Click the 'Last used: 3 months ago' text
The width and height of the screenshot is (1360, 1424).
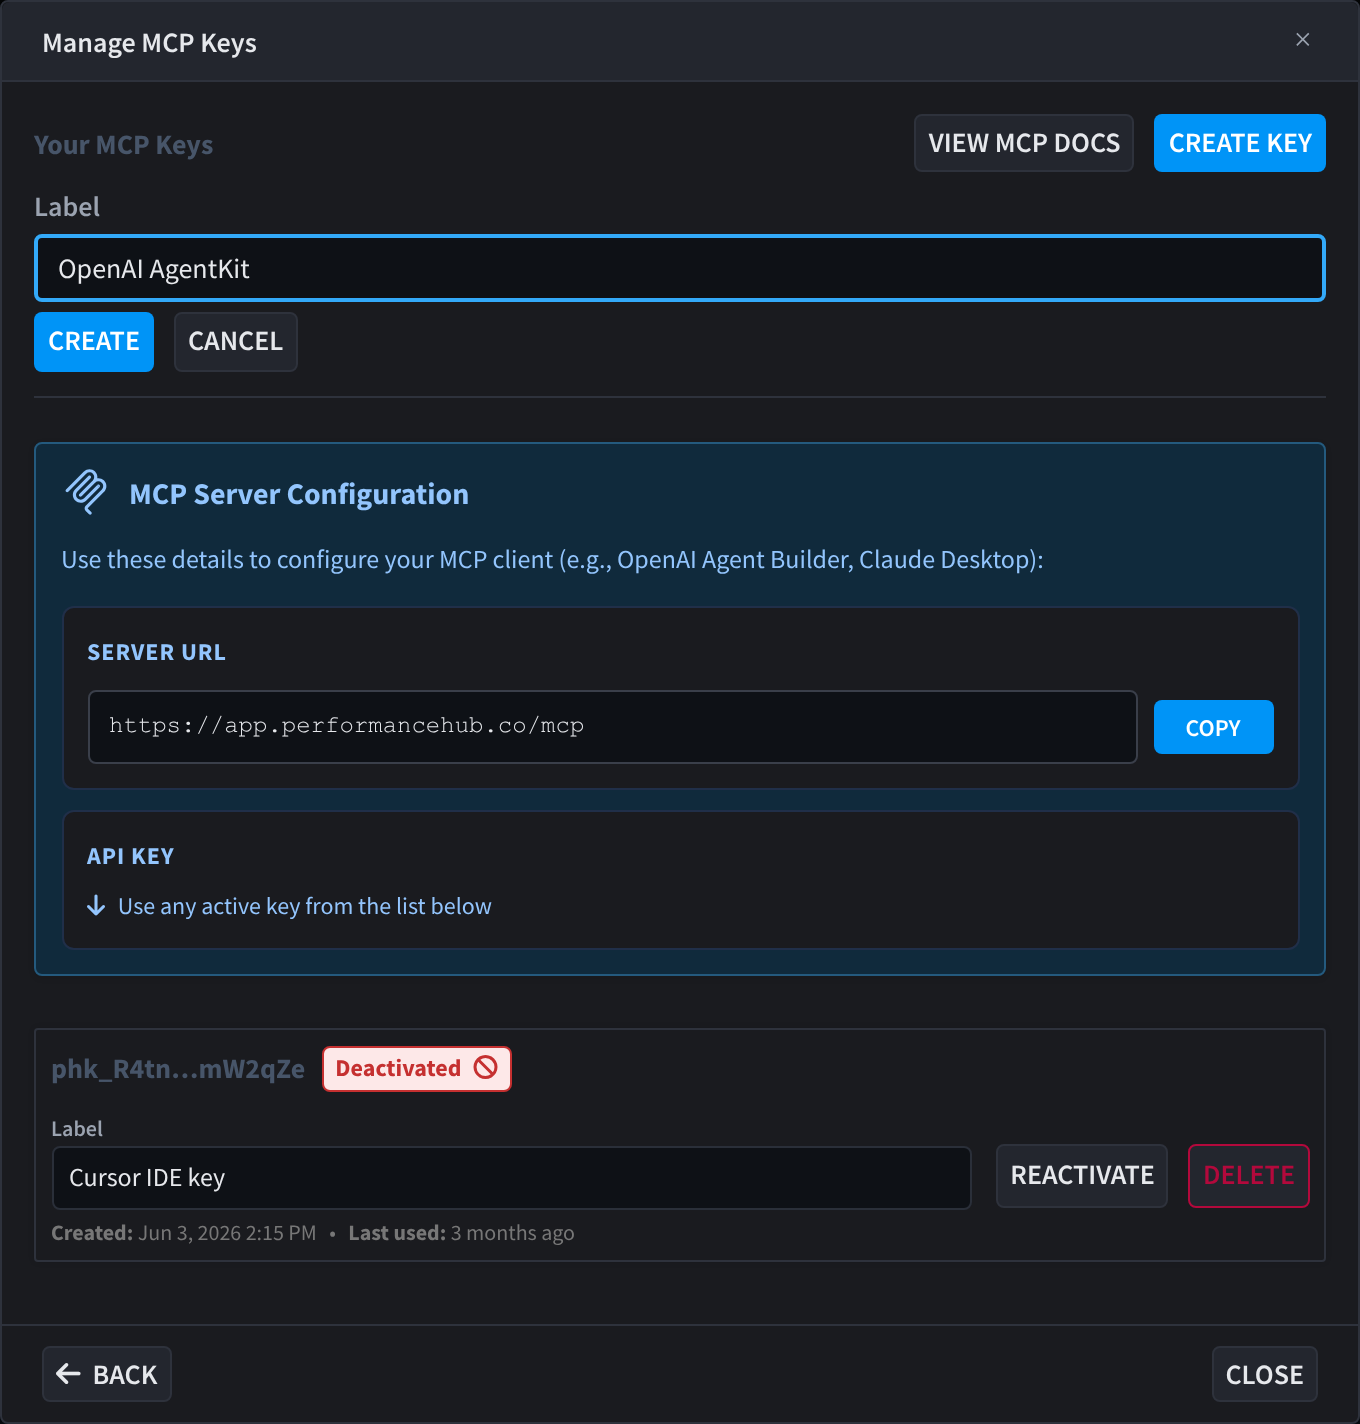tap(461, 1233)
